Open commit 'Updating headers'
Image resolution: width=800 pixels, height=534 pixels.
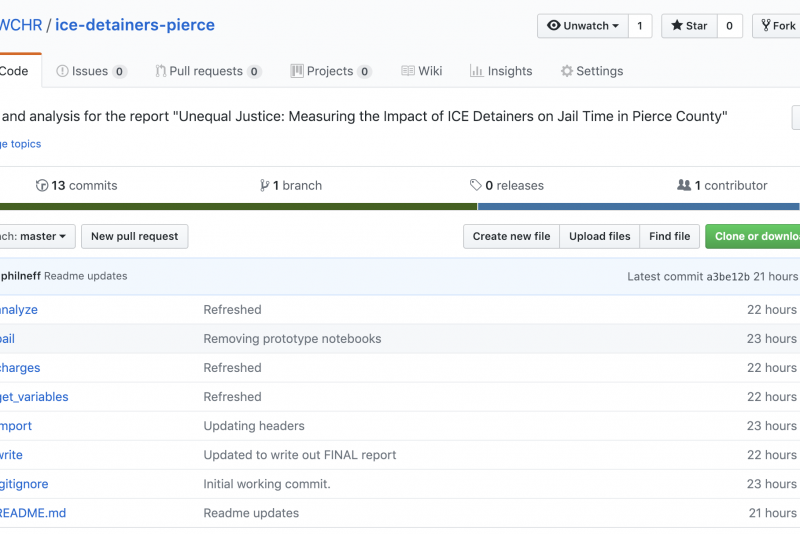254,426
